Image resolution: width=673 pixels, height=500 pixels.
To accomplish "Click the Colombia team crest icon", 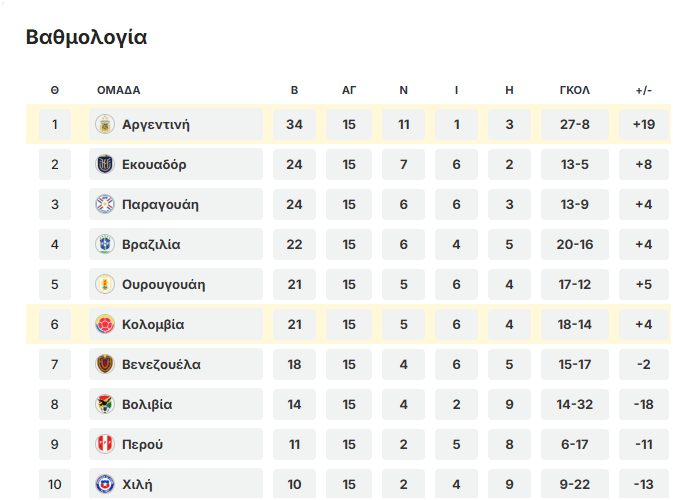I will click(x=105, y=325).
